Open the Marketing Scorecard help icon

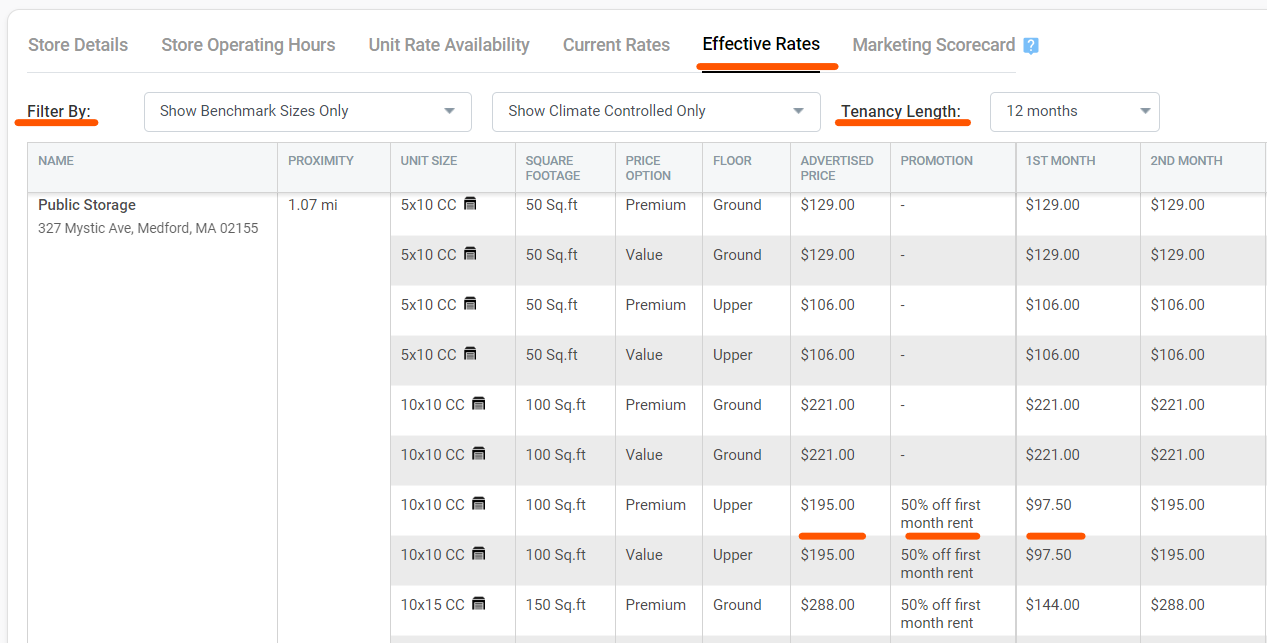1031,46
